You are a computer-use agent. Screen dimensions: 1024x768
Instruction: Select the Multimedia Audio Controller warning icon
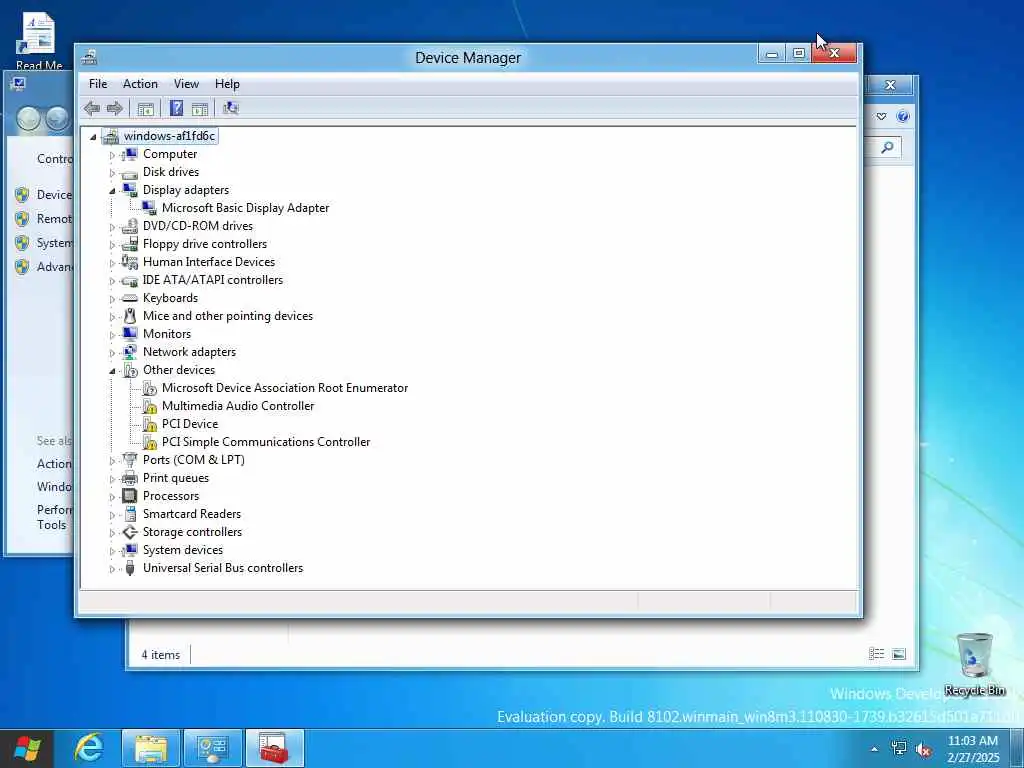coord(149,406)
